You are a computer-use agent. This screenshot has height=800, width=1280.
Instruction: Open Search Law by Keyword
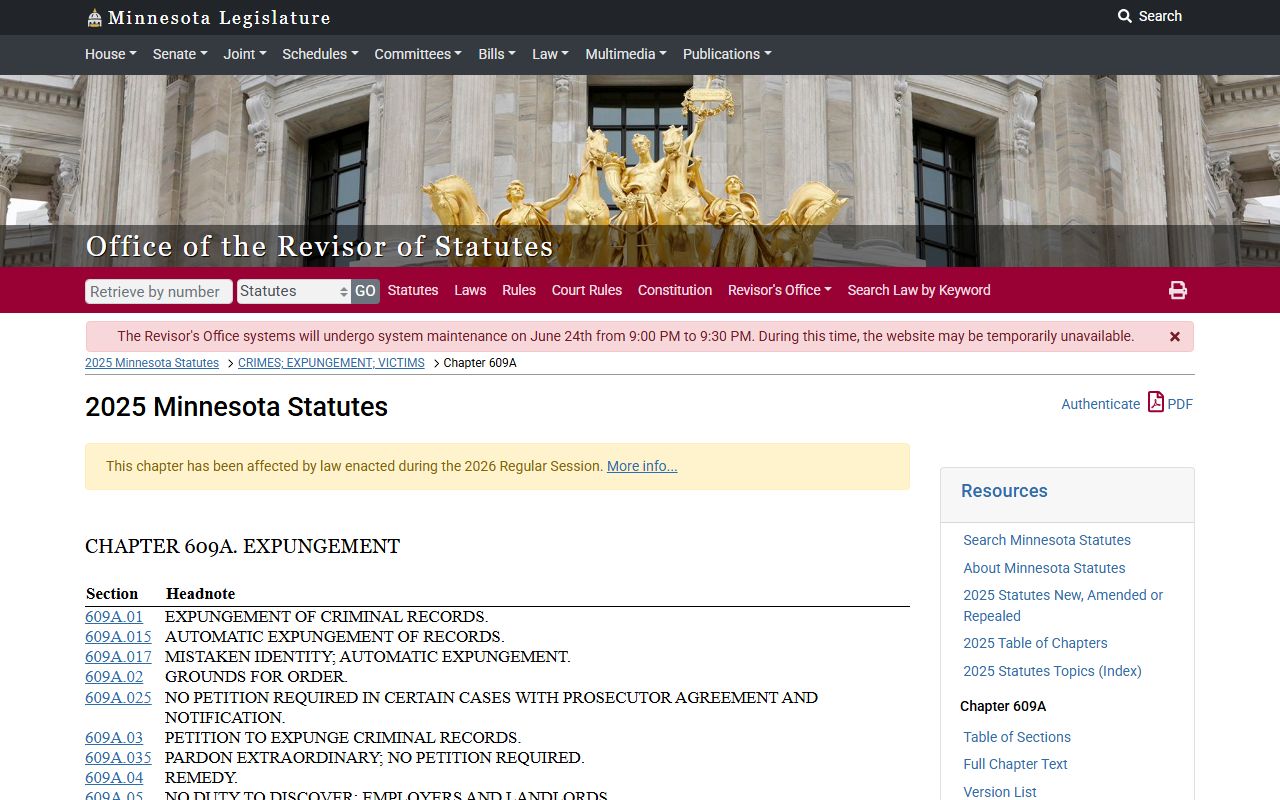919,290
